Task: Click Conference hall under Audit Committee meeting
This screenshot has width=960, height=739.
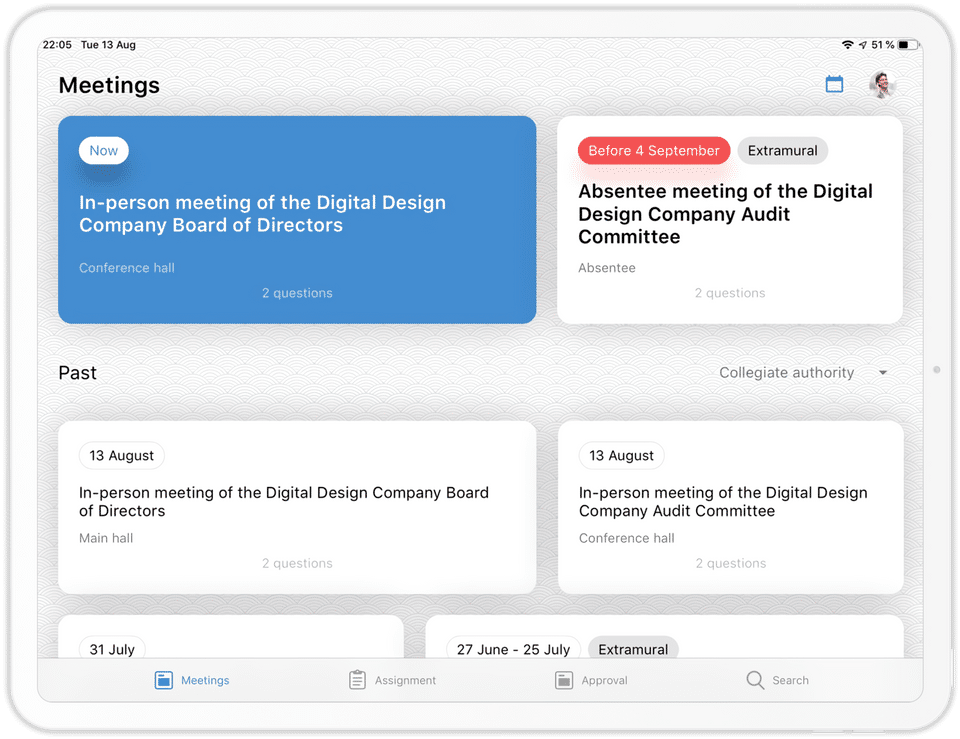Action: pos(626,538)
